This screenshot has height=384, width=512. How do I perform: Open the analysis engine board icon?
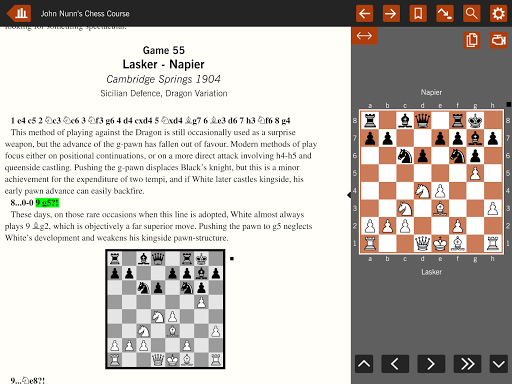[x=498, y=40]
